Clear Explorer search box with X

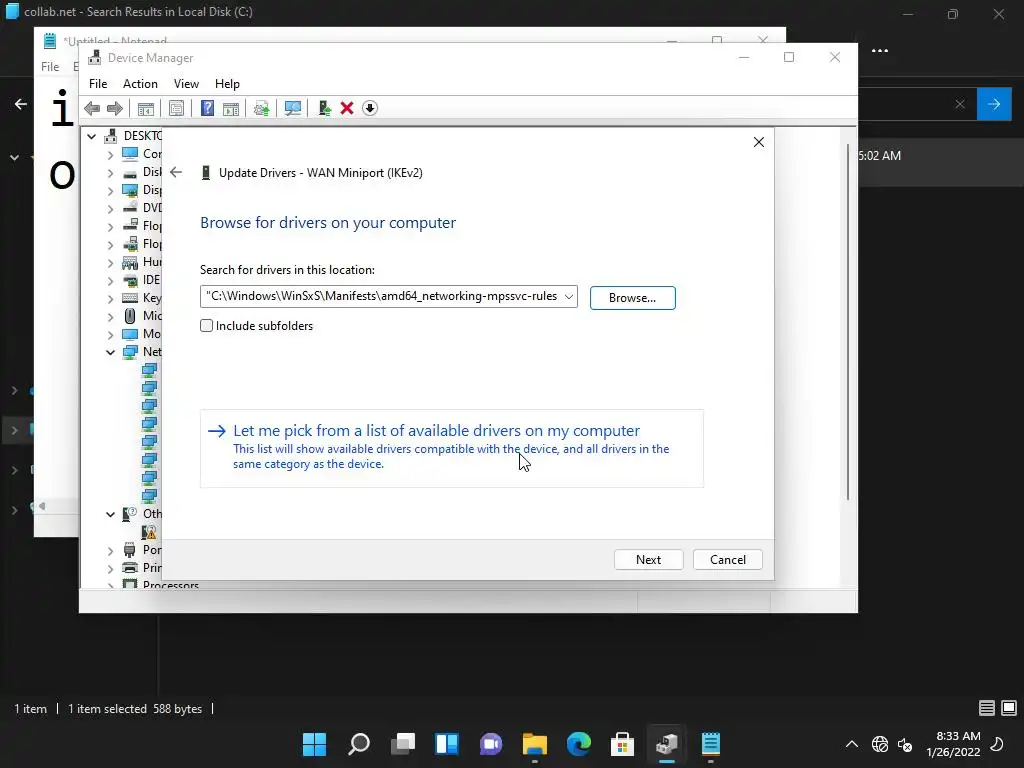click(959, 104)
